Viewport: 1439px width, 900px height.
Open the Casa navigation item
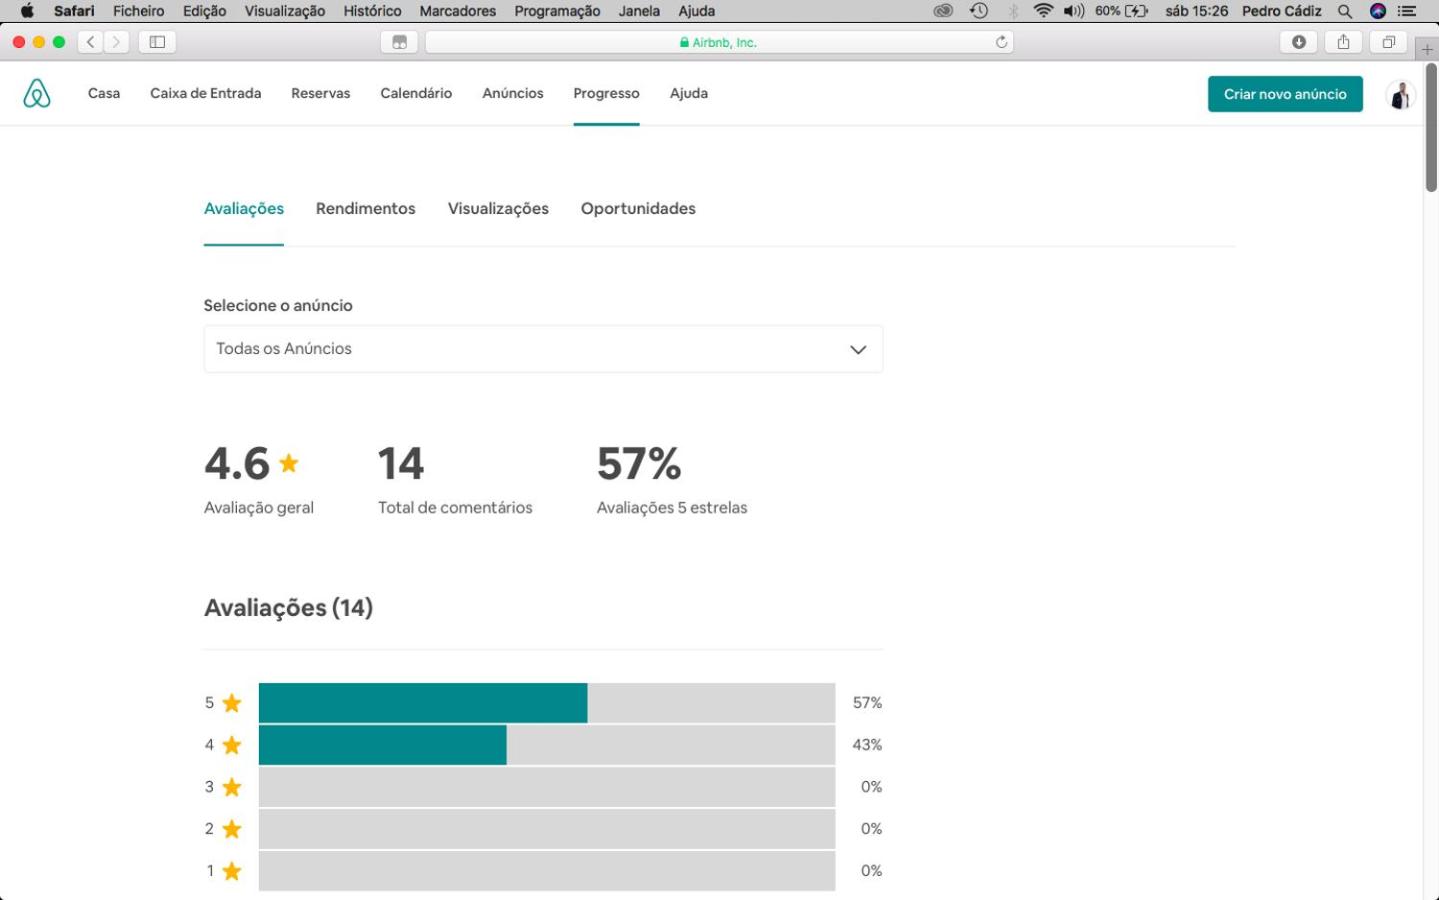pyautogui.click(x=104, y=93)
